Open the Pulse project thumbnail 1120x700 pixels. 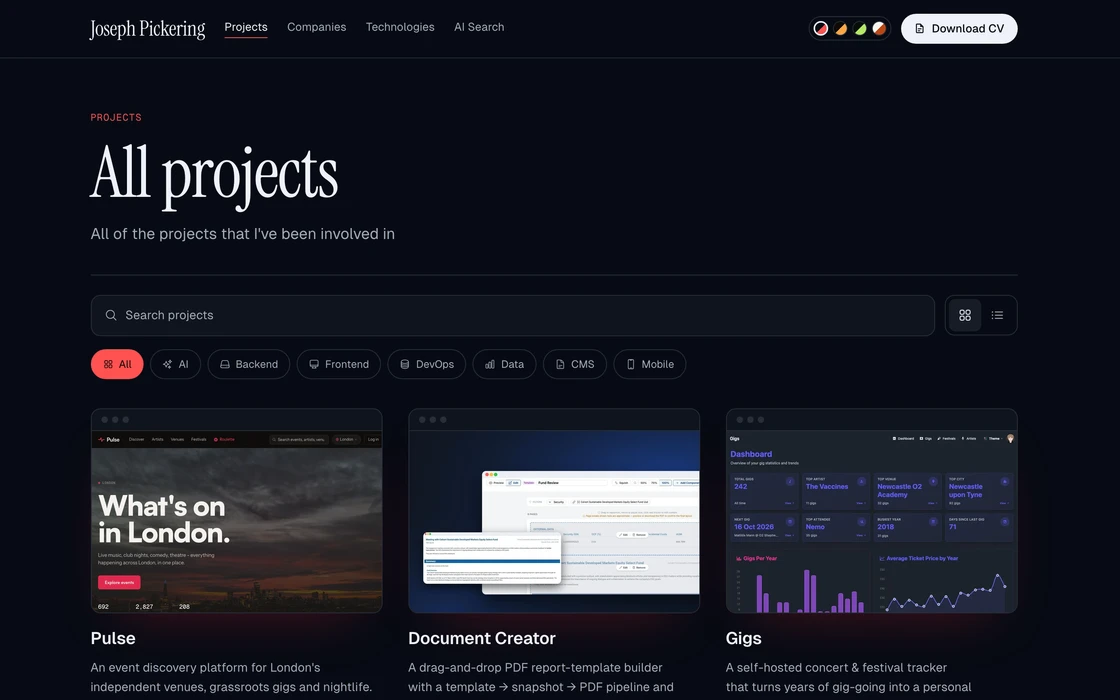[236, 511]
